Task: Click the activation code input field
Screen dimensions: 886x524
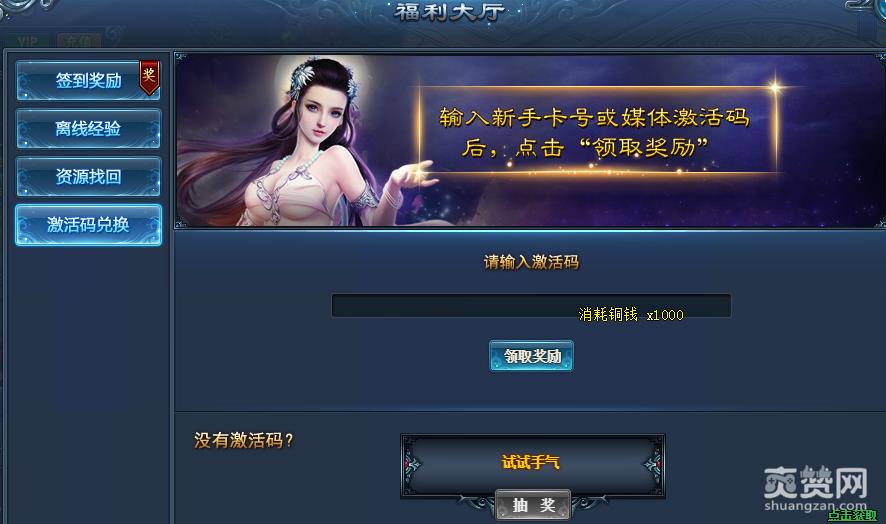Action: coord(531,306)
